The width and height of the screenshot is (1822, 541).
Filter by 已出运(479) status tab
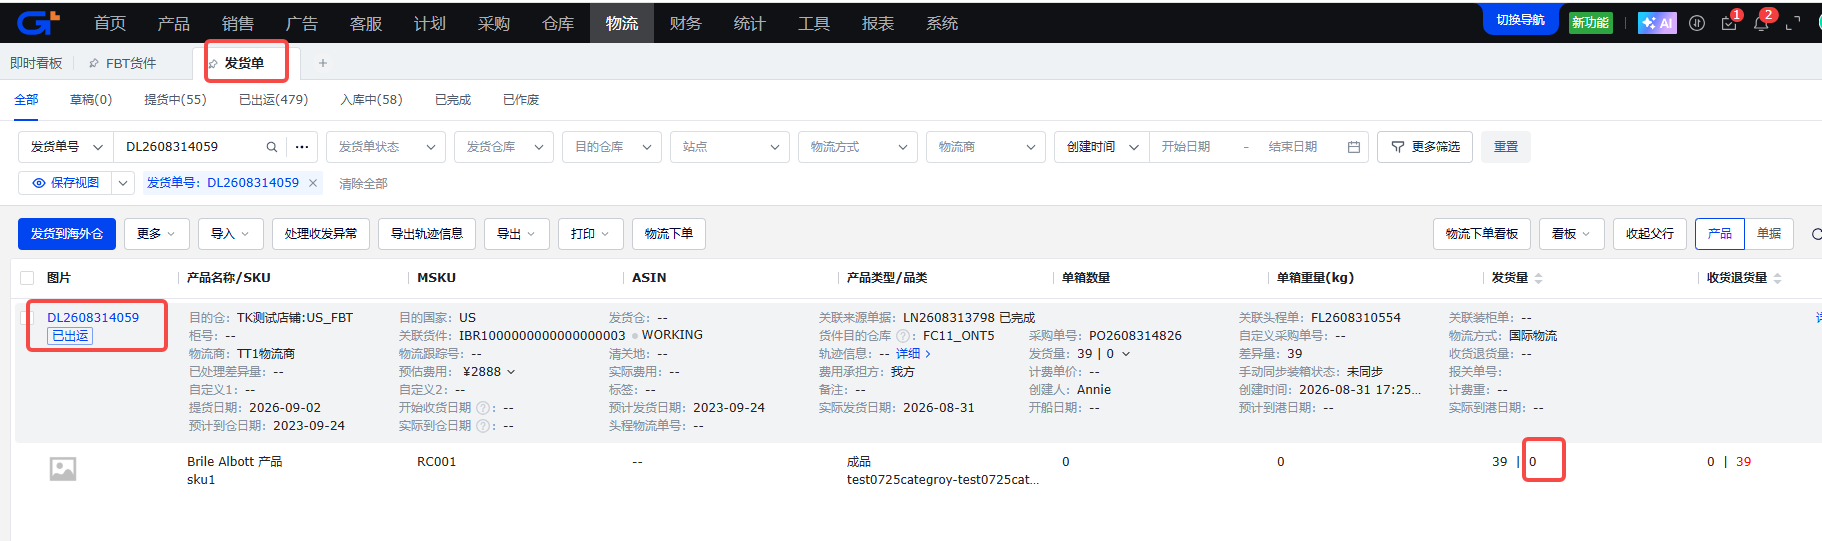point(274,100)
